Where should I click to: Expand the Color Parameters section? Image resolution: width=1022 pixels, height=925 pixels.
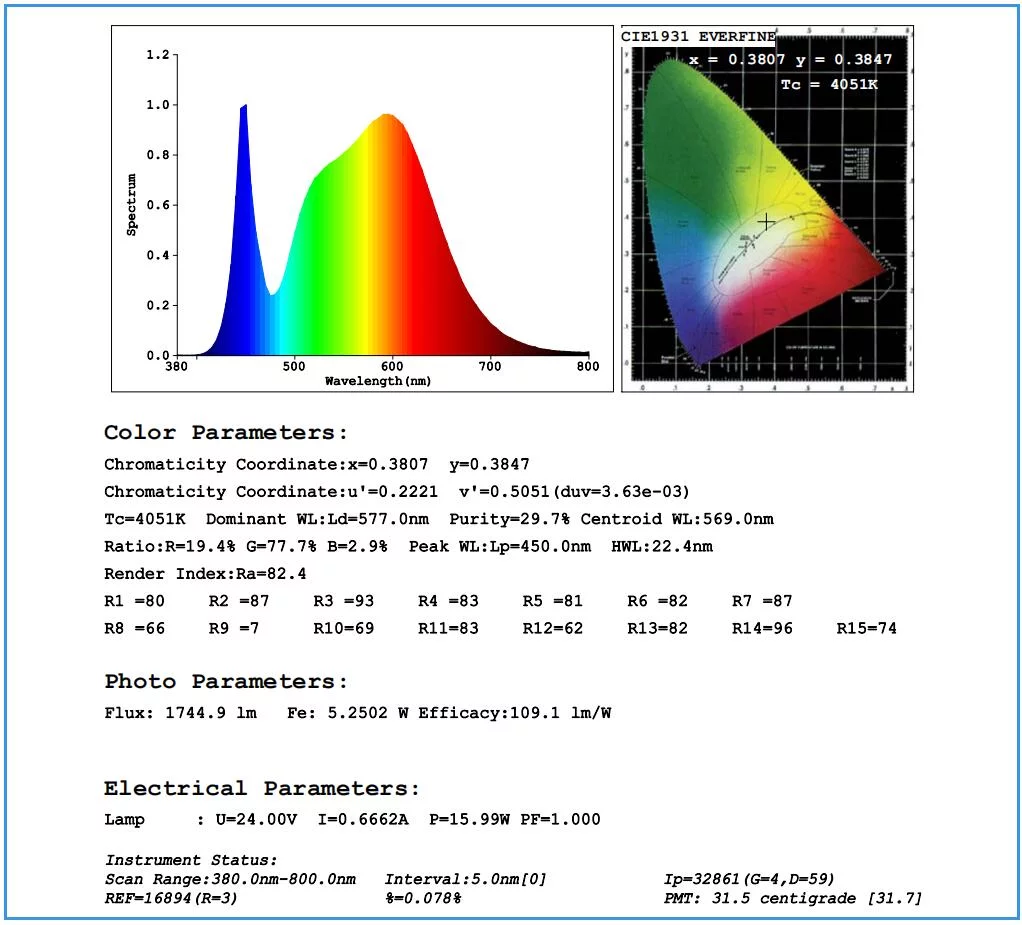pos(223,432)
